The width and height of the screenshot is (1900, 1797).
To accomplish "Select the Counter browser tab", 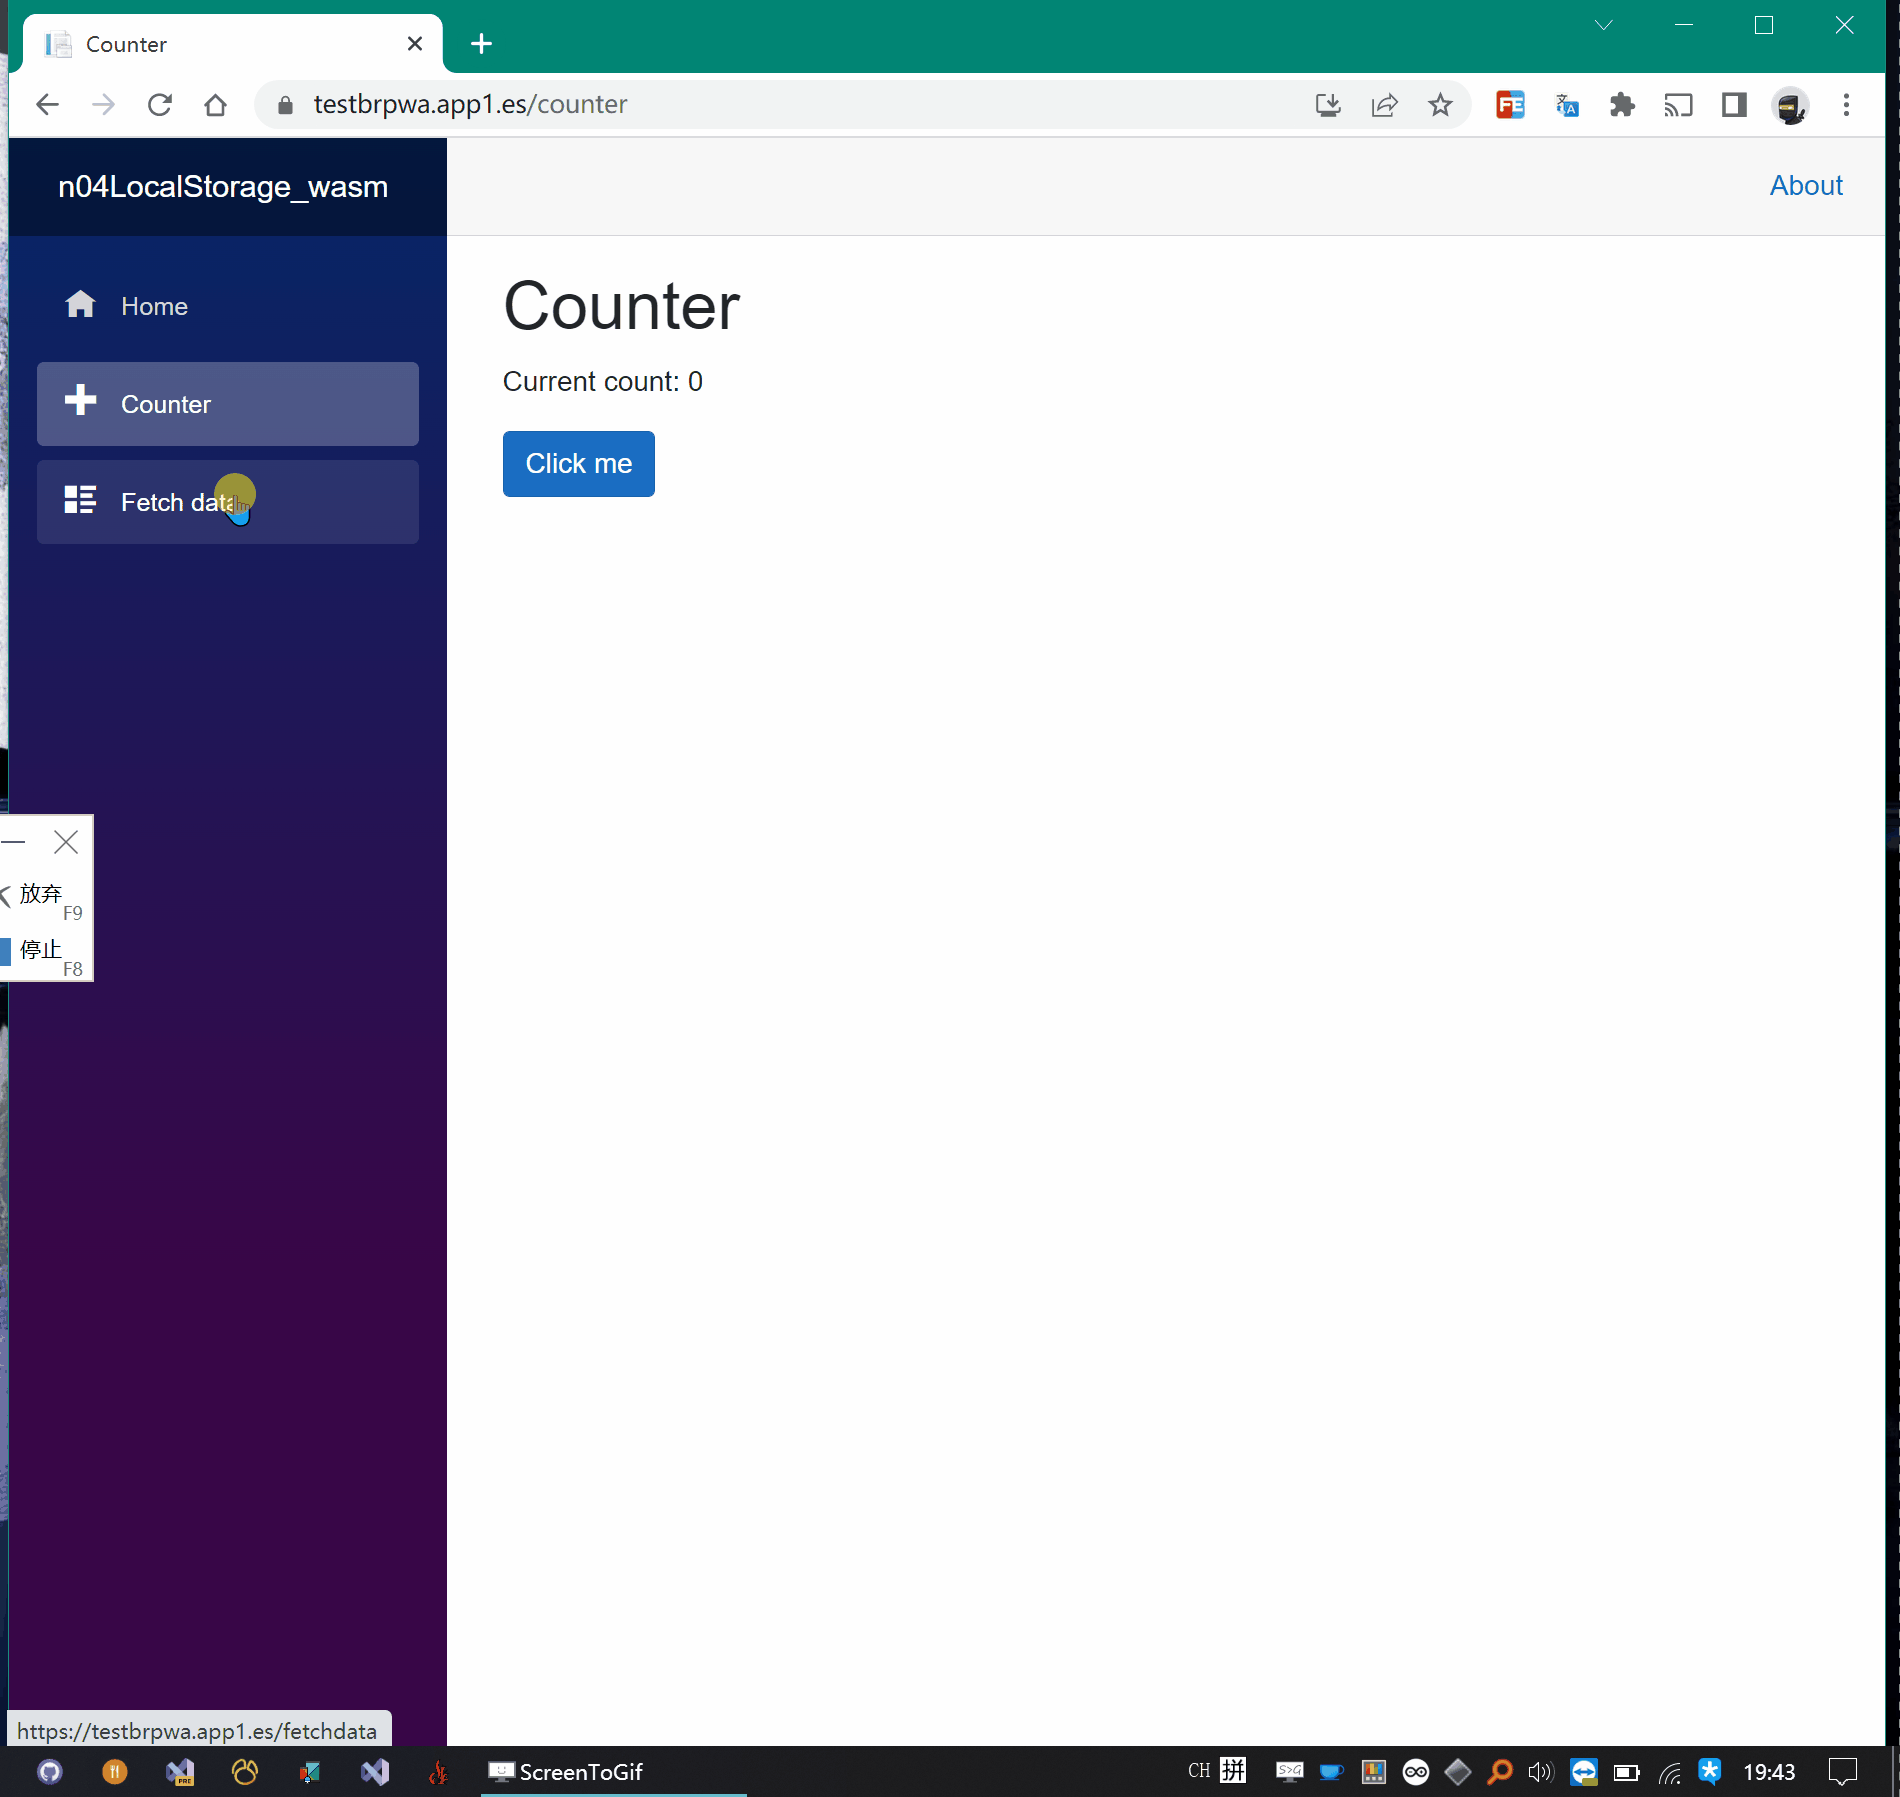I will coord(232,44).
